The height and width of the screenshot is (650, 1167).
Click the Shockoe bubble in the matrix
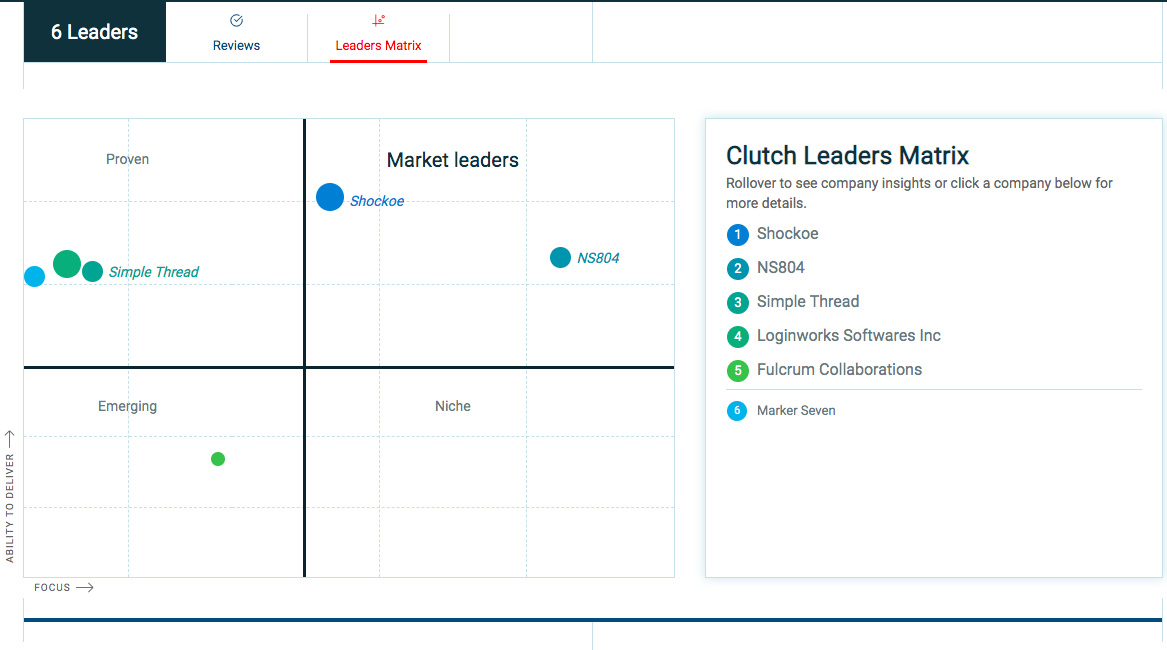[330, 197]
